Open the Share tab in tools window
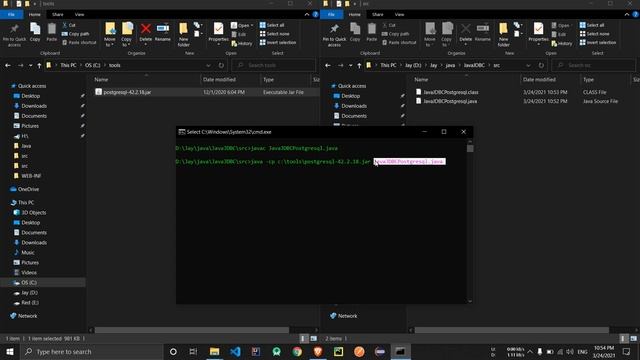This screenshot has width=640, height=360. tap(58, 14)
